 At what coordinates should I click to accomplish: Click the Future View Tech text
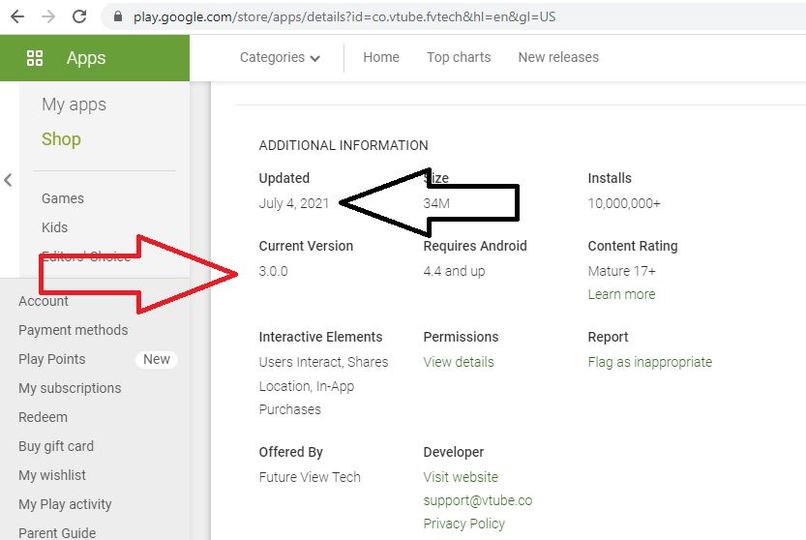(x=309, y=477)
